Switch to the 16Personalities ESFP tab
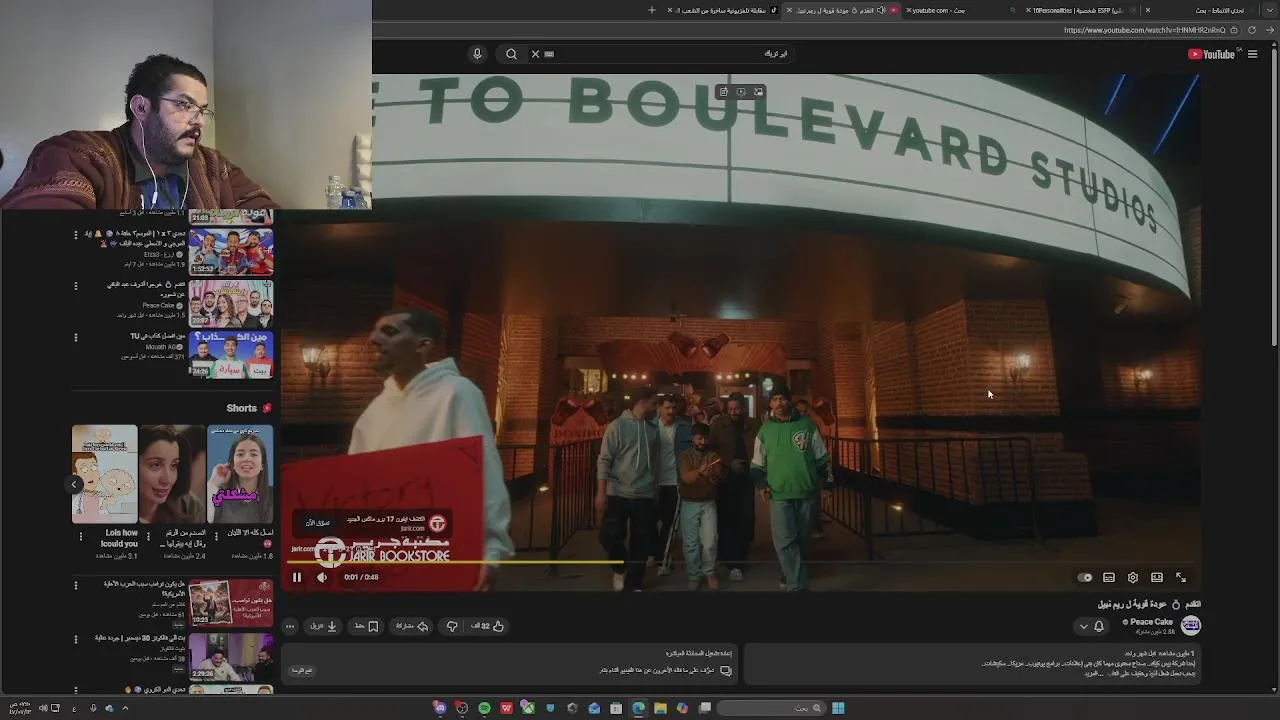The height and width of the screenshot is (720, 1280). (x=1080, y=10)
